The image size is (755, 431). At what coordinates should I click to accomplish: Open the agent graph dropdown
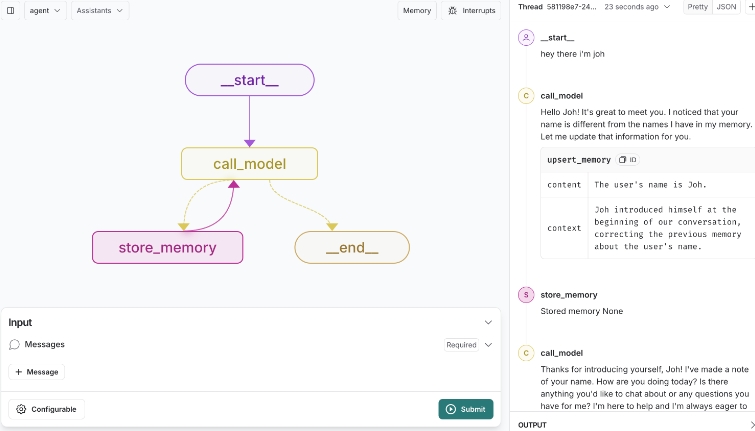click(x=44, y=10)
